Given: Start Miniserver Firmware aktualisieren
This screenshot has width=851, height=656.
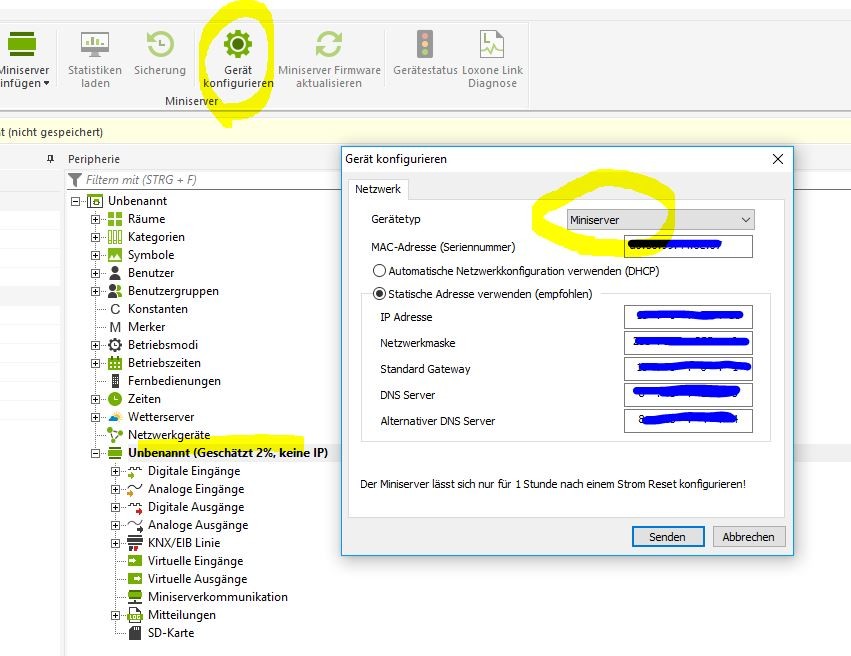Looking at the screenshot, I should tap(329, 60).
